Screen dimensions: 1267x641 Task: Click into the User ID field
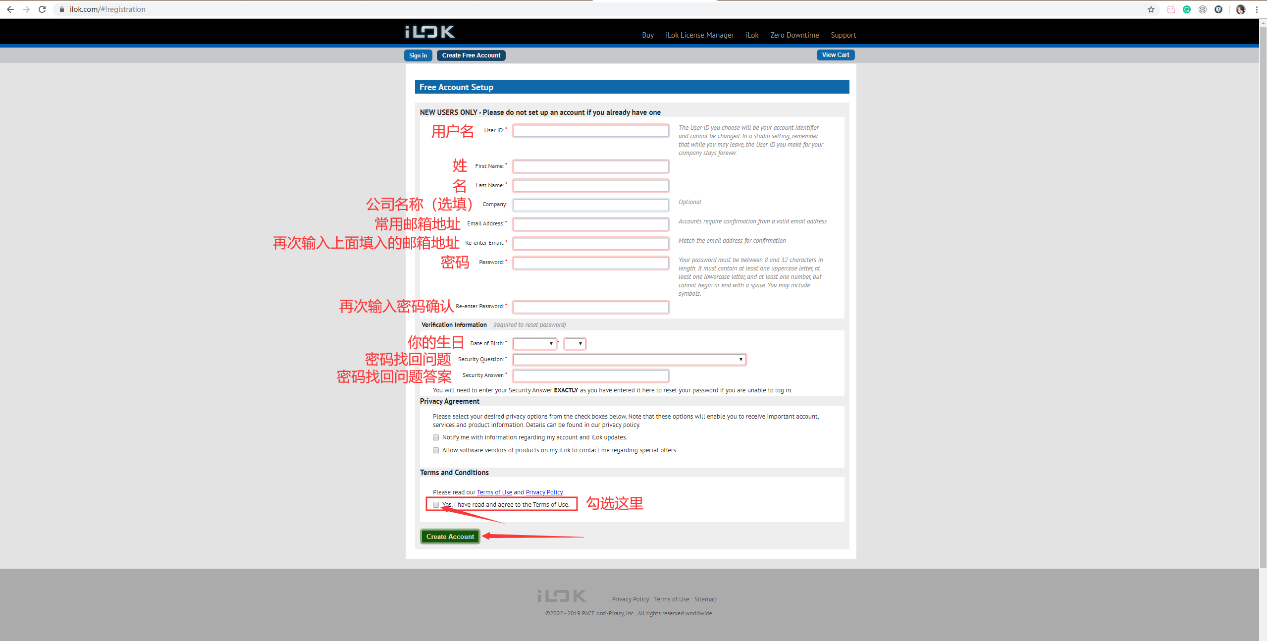[x=591, y=131]
